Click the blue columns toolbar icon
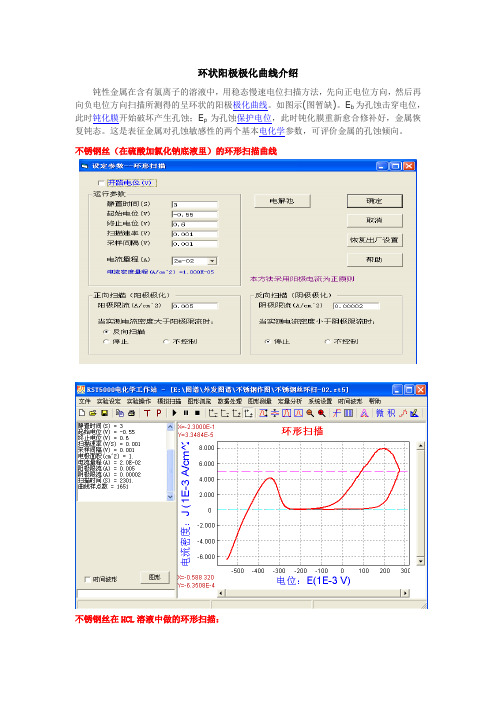Image resolution: width=496 pixels, height=702 pixels. [348, 413]
